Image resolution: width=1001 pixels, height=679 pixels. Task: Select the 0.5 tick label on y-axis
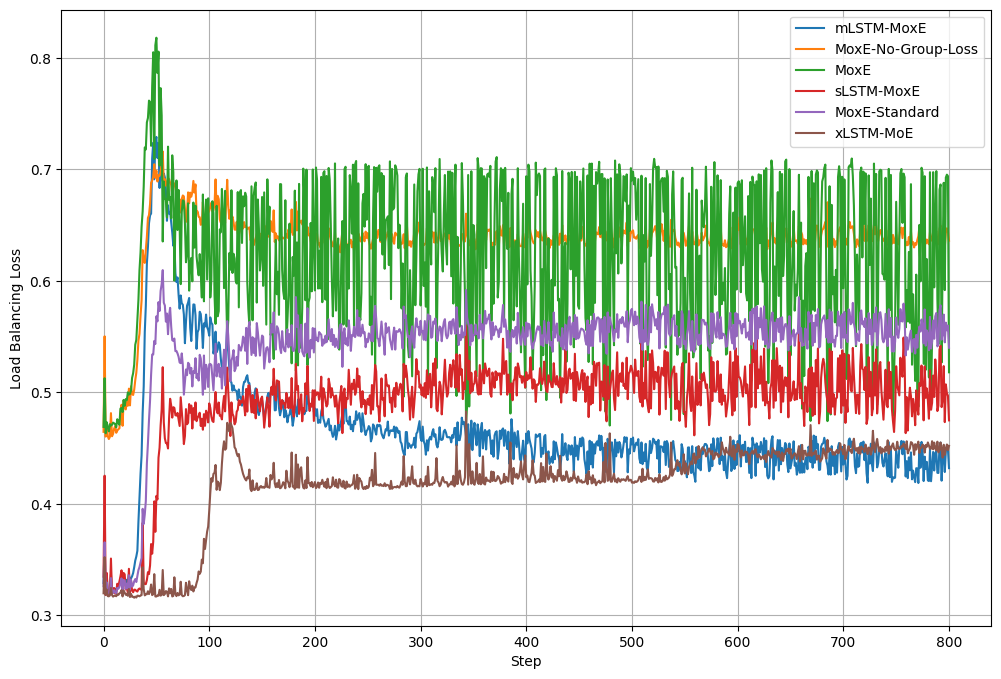point(41,393)
